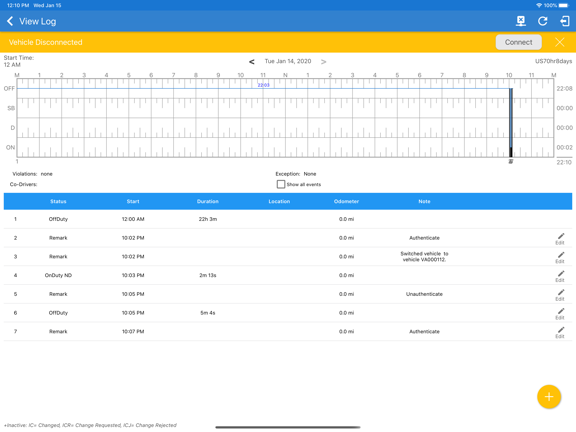Image resolution: width=576 pixels, height=432 pixels.
Task: Enable Show all events checkbox
Action: click(x=281, y=184)
